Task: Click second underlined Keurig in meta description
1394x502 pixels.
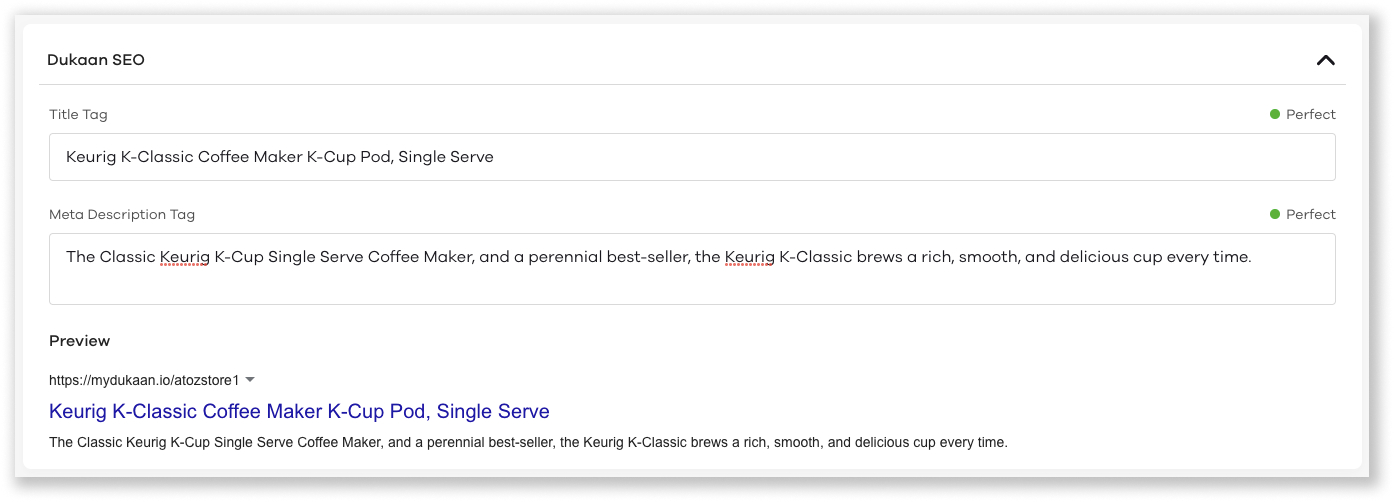Action: 750,257
